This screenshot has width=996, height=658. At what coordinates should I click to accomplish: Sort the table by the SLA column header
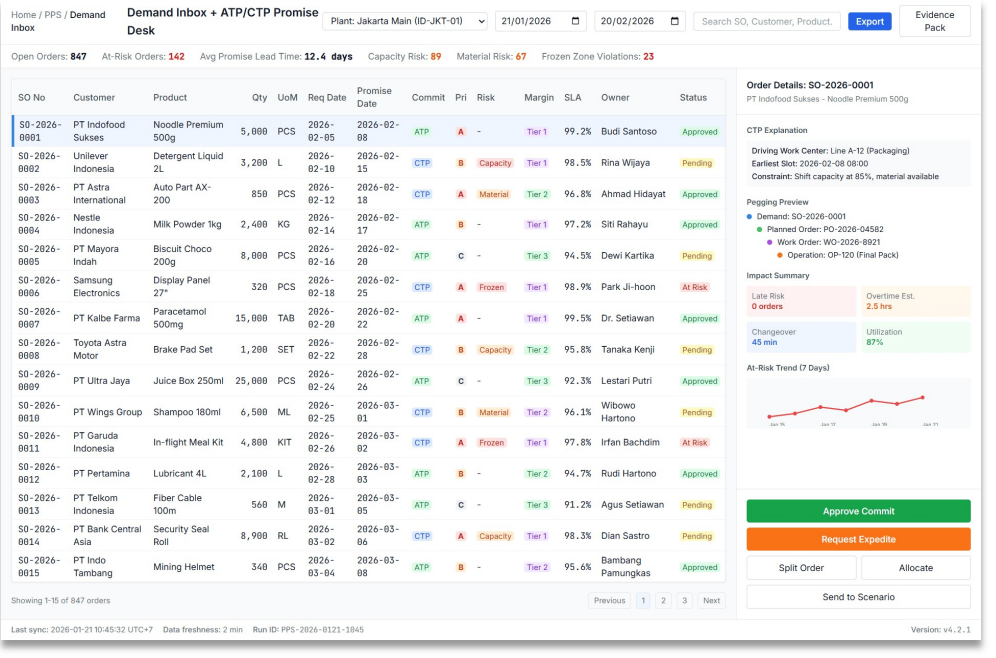[x=572, y=98]
